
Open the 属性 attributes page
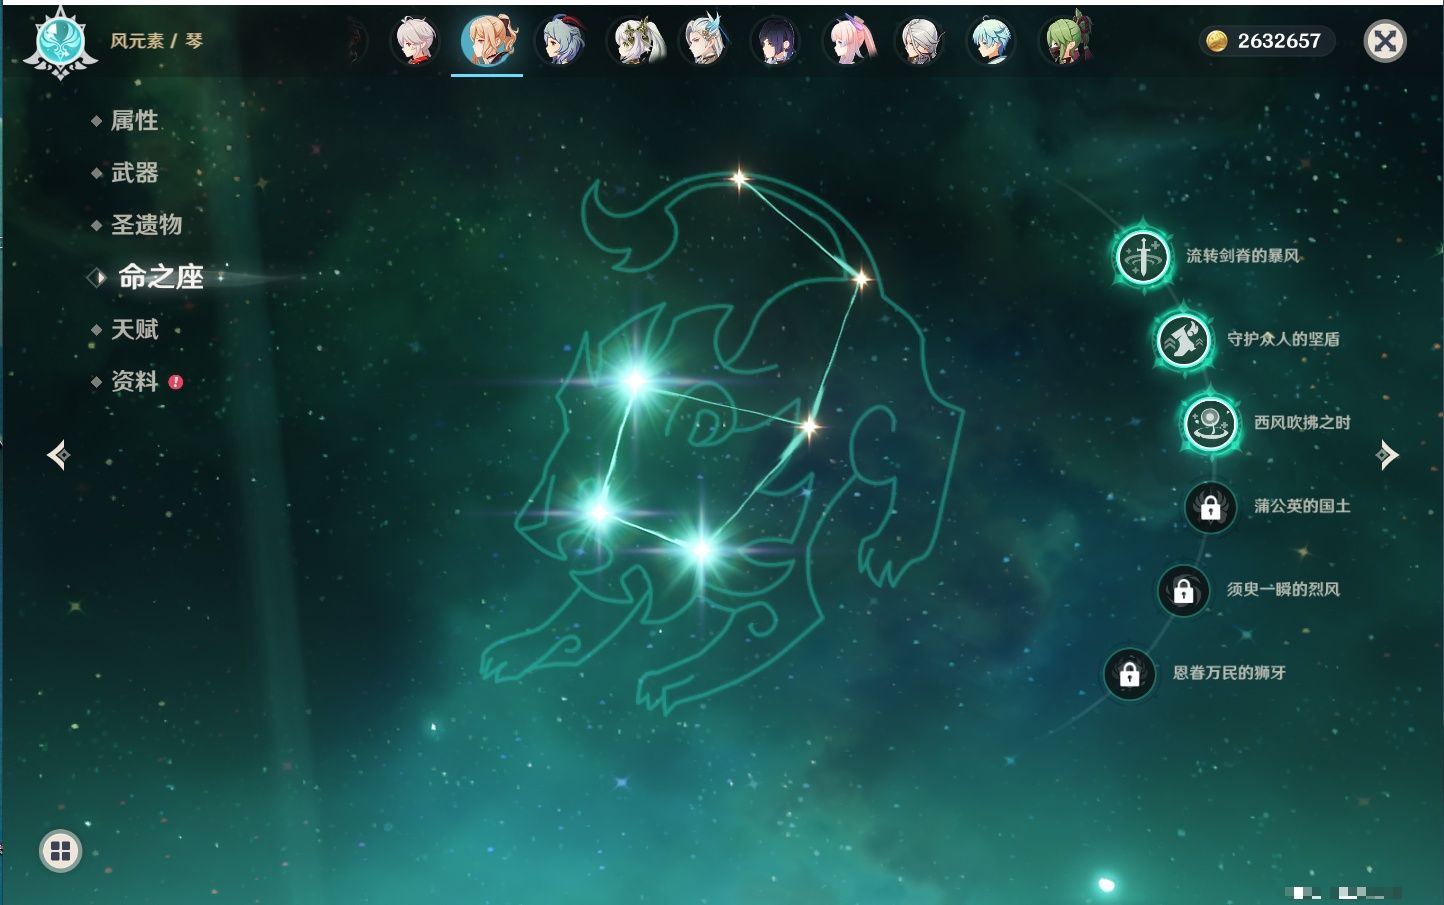pyautogui.click(x=134, y=121)
